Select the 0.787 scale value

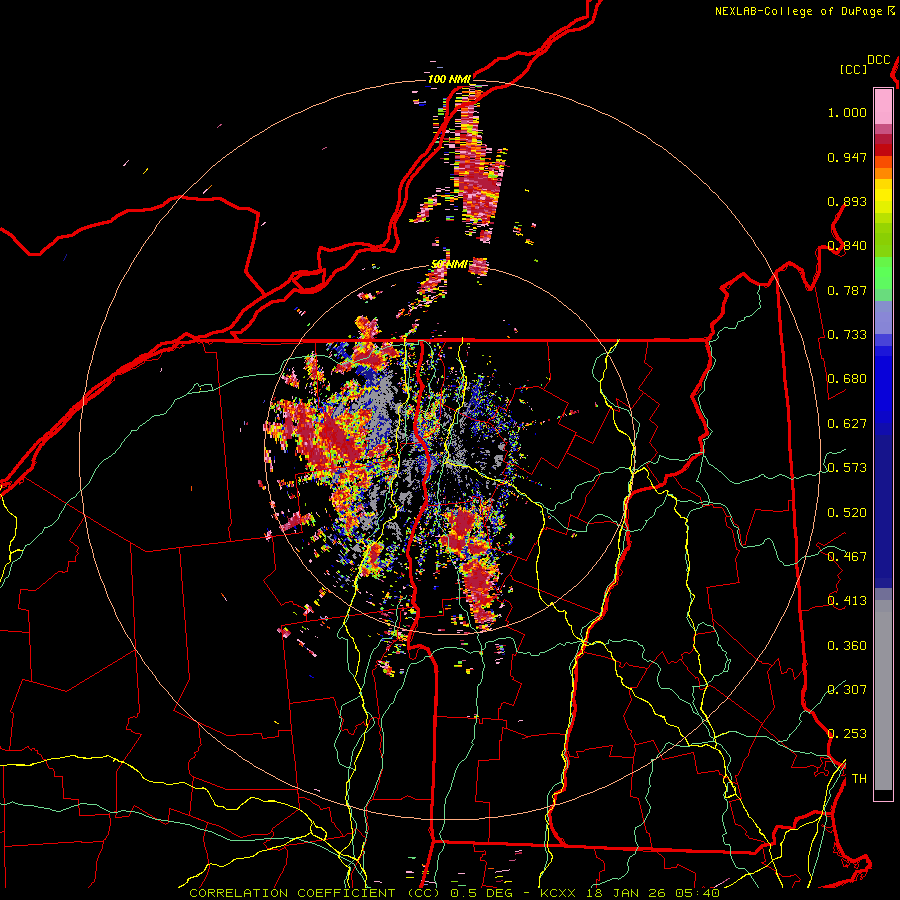click(847, 290)
